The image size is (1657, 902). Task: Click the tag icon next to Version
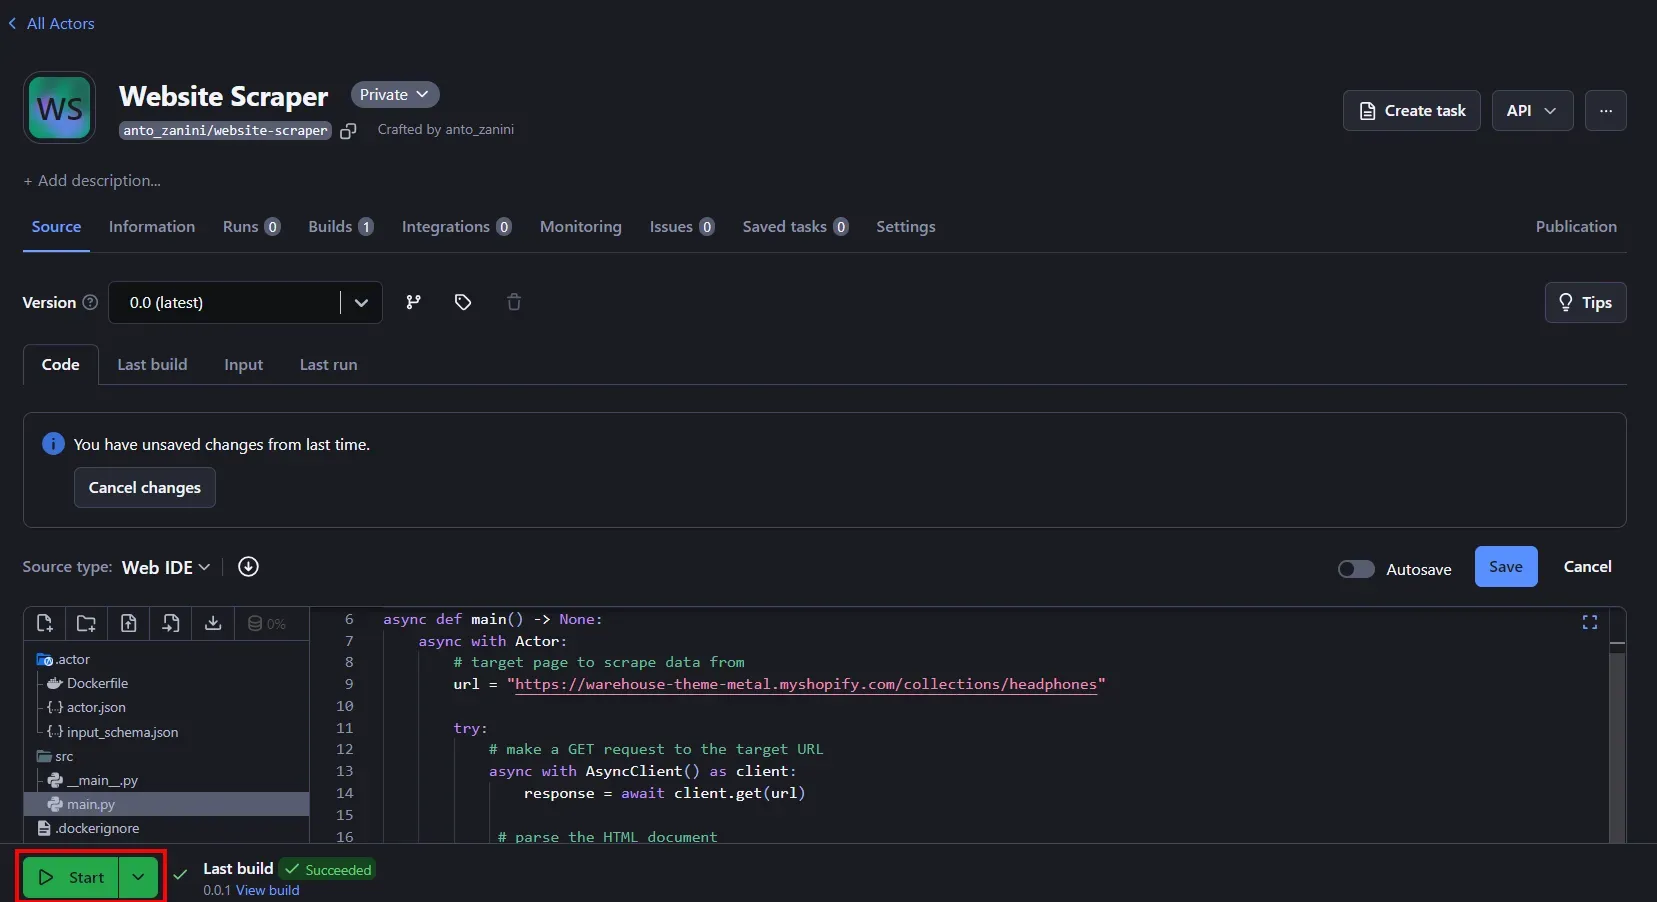463,302
